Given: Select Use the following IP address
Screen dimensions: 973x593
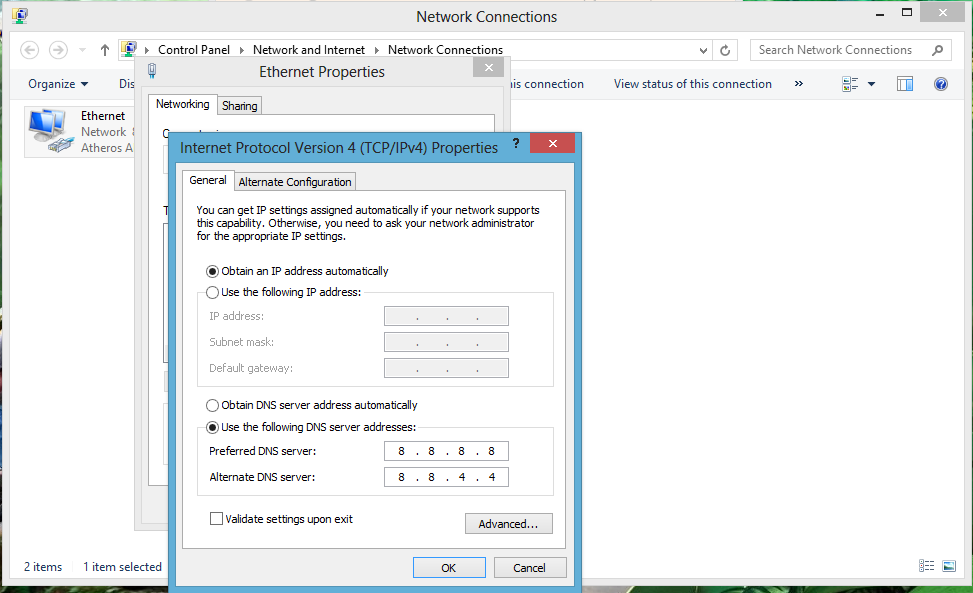Looking at the screenshot, I should (212, 292).
